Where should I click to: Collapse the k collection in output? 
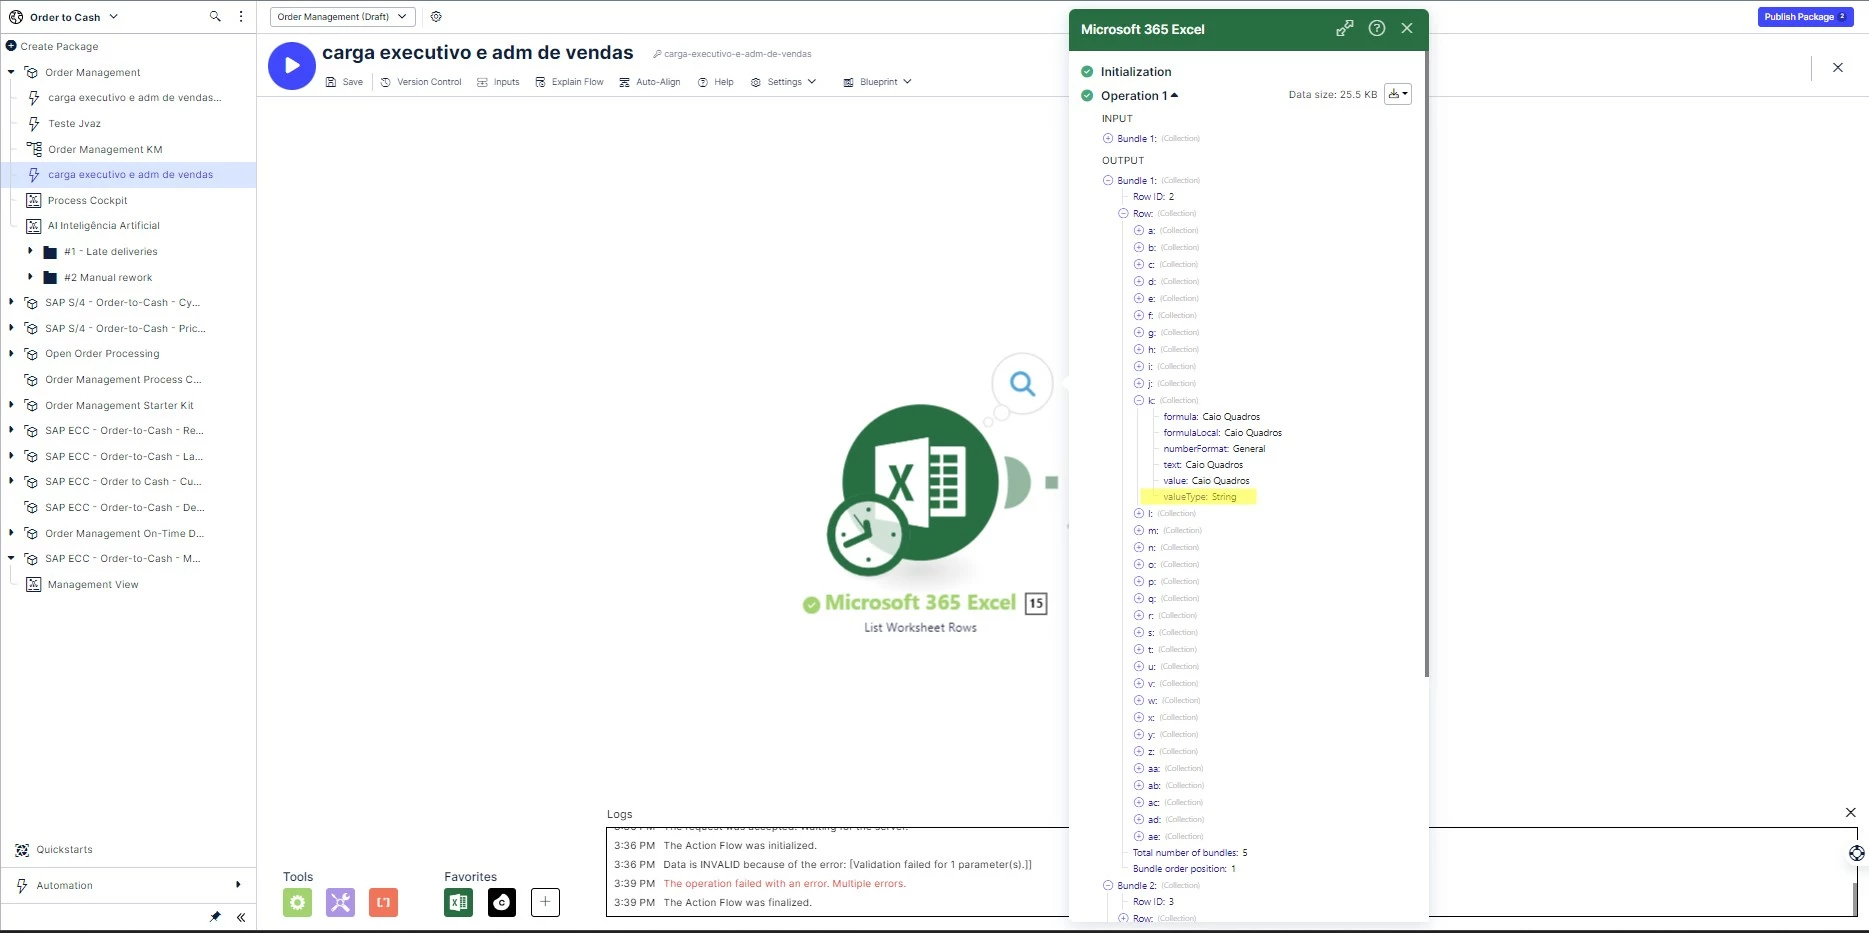click(1138, 400)
